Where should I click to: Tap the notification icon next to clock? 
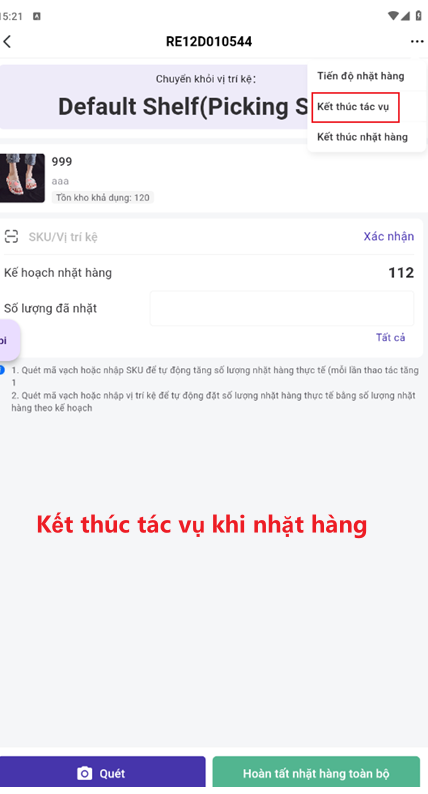[36, 16]
